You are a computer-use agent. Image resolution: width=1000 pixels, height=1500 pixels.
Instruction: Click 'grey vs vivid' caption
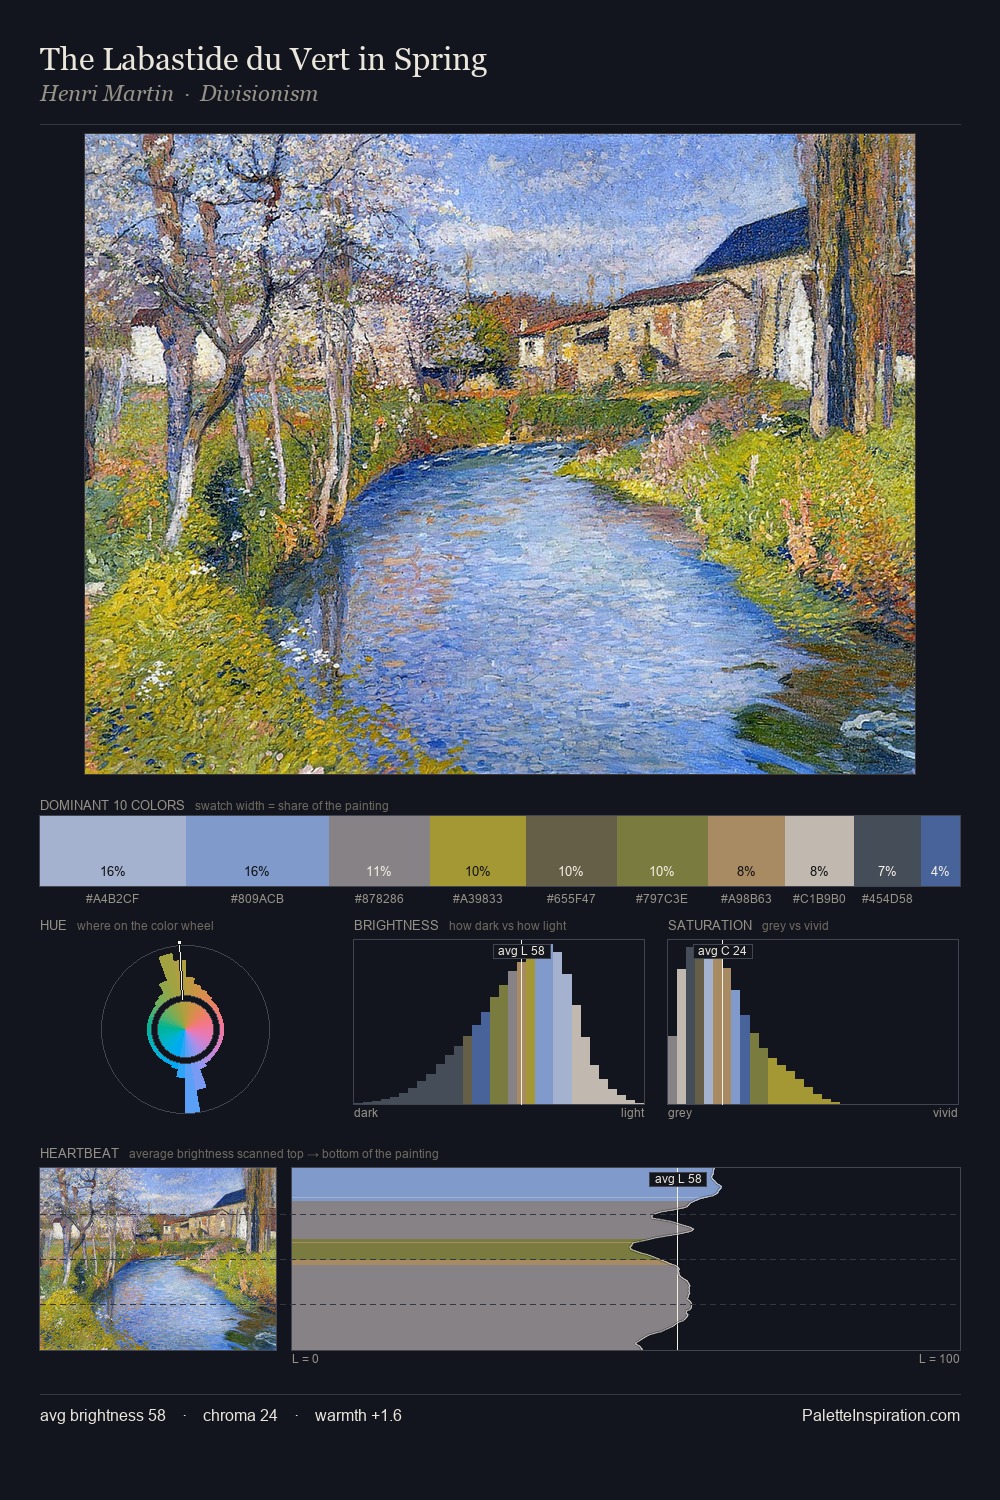[x=795, y=926]
